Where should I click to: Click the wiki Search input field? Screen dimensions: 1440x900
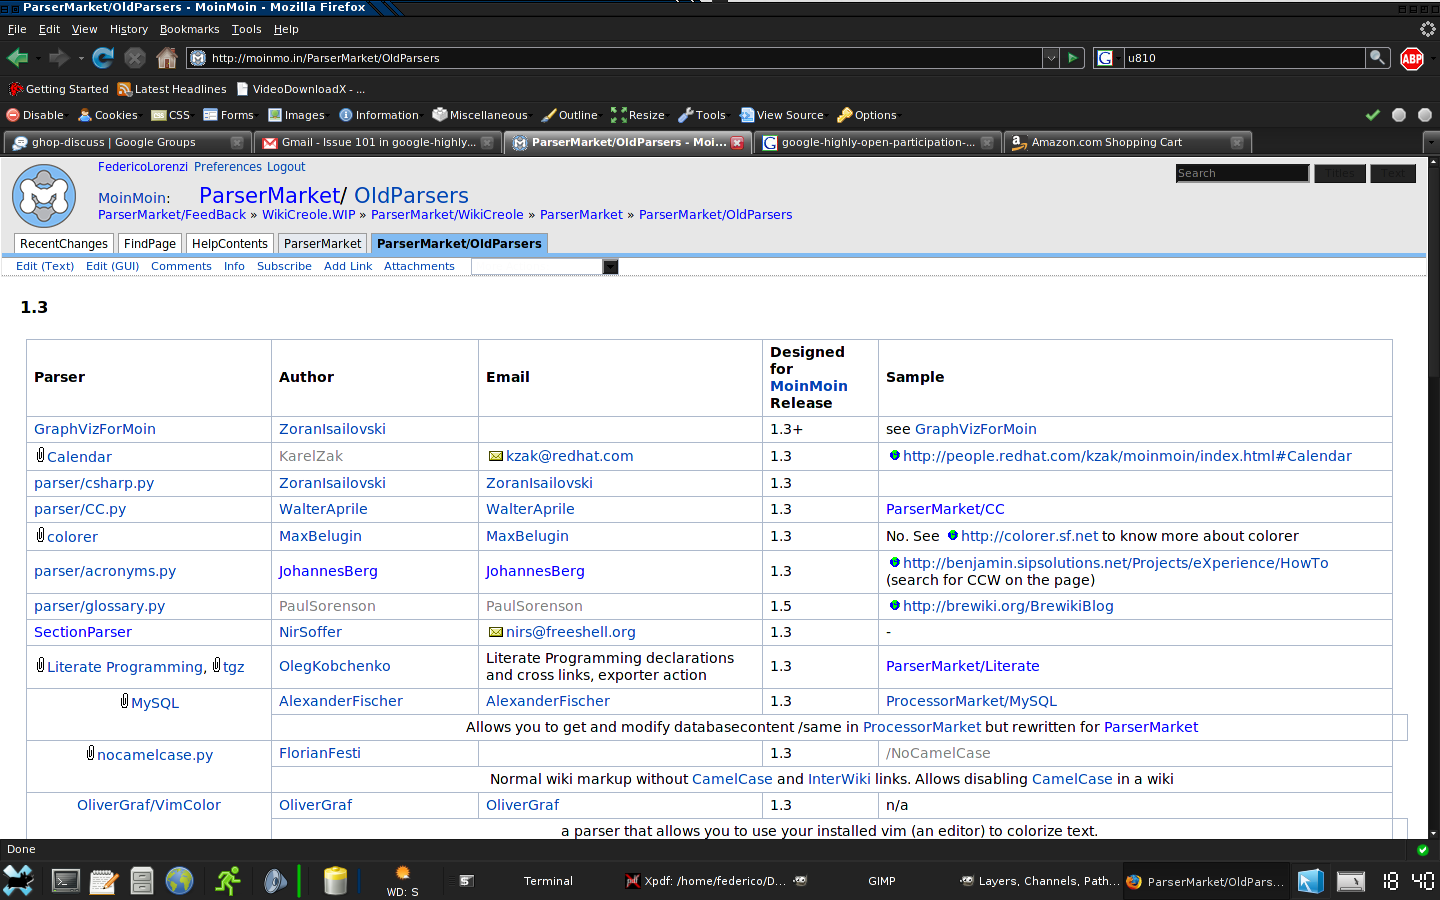coord(1242,173)
